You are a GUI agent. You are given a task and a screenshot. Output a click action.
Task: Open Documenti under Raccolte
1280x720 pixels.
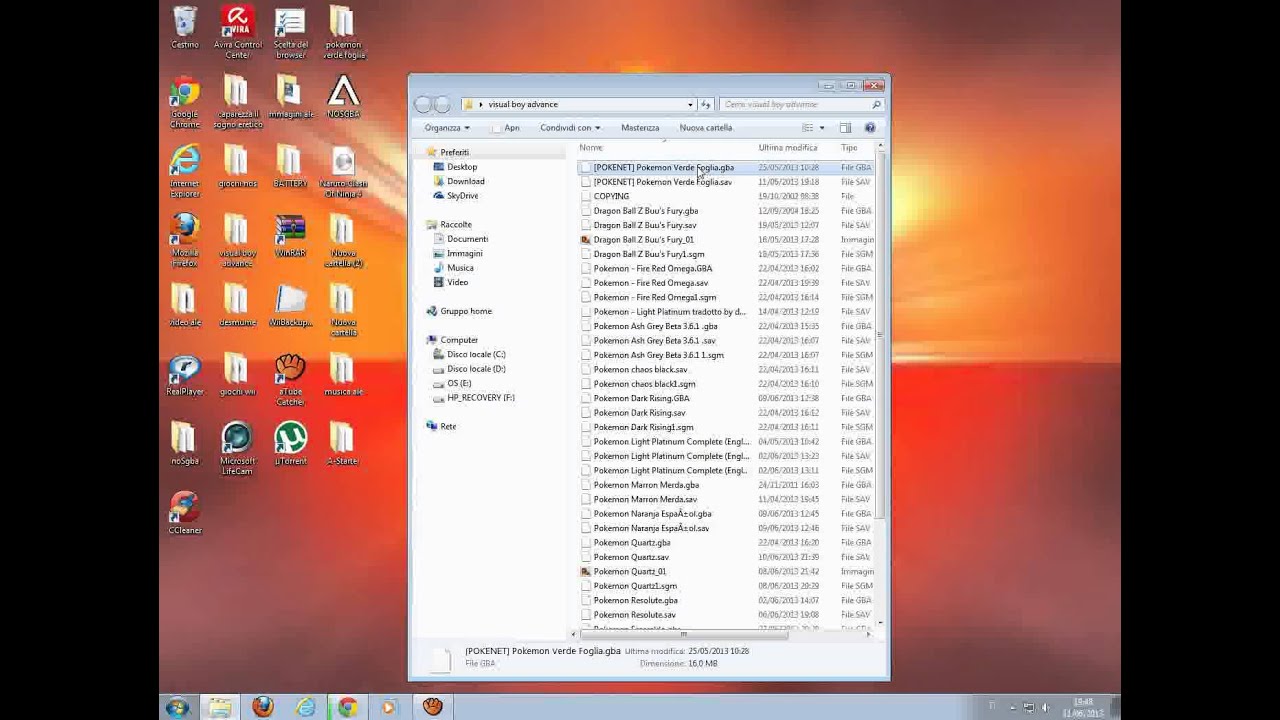(467, 239)
